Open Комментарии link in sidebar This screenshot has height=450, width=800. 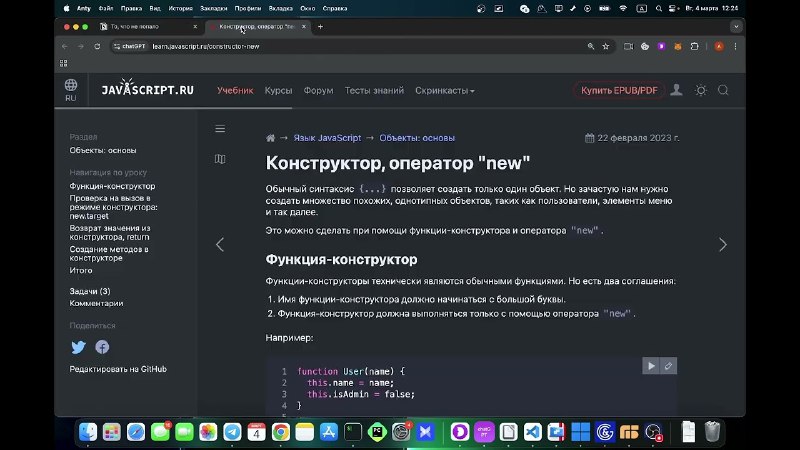point(96,303)
